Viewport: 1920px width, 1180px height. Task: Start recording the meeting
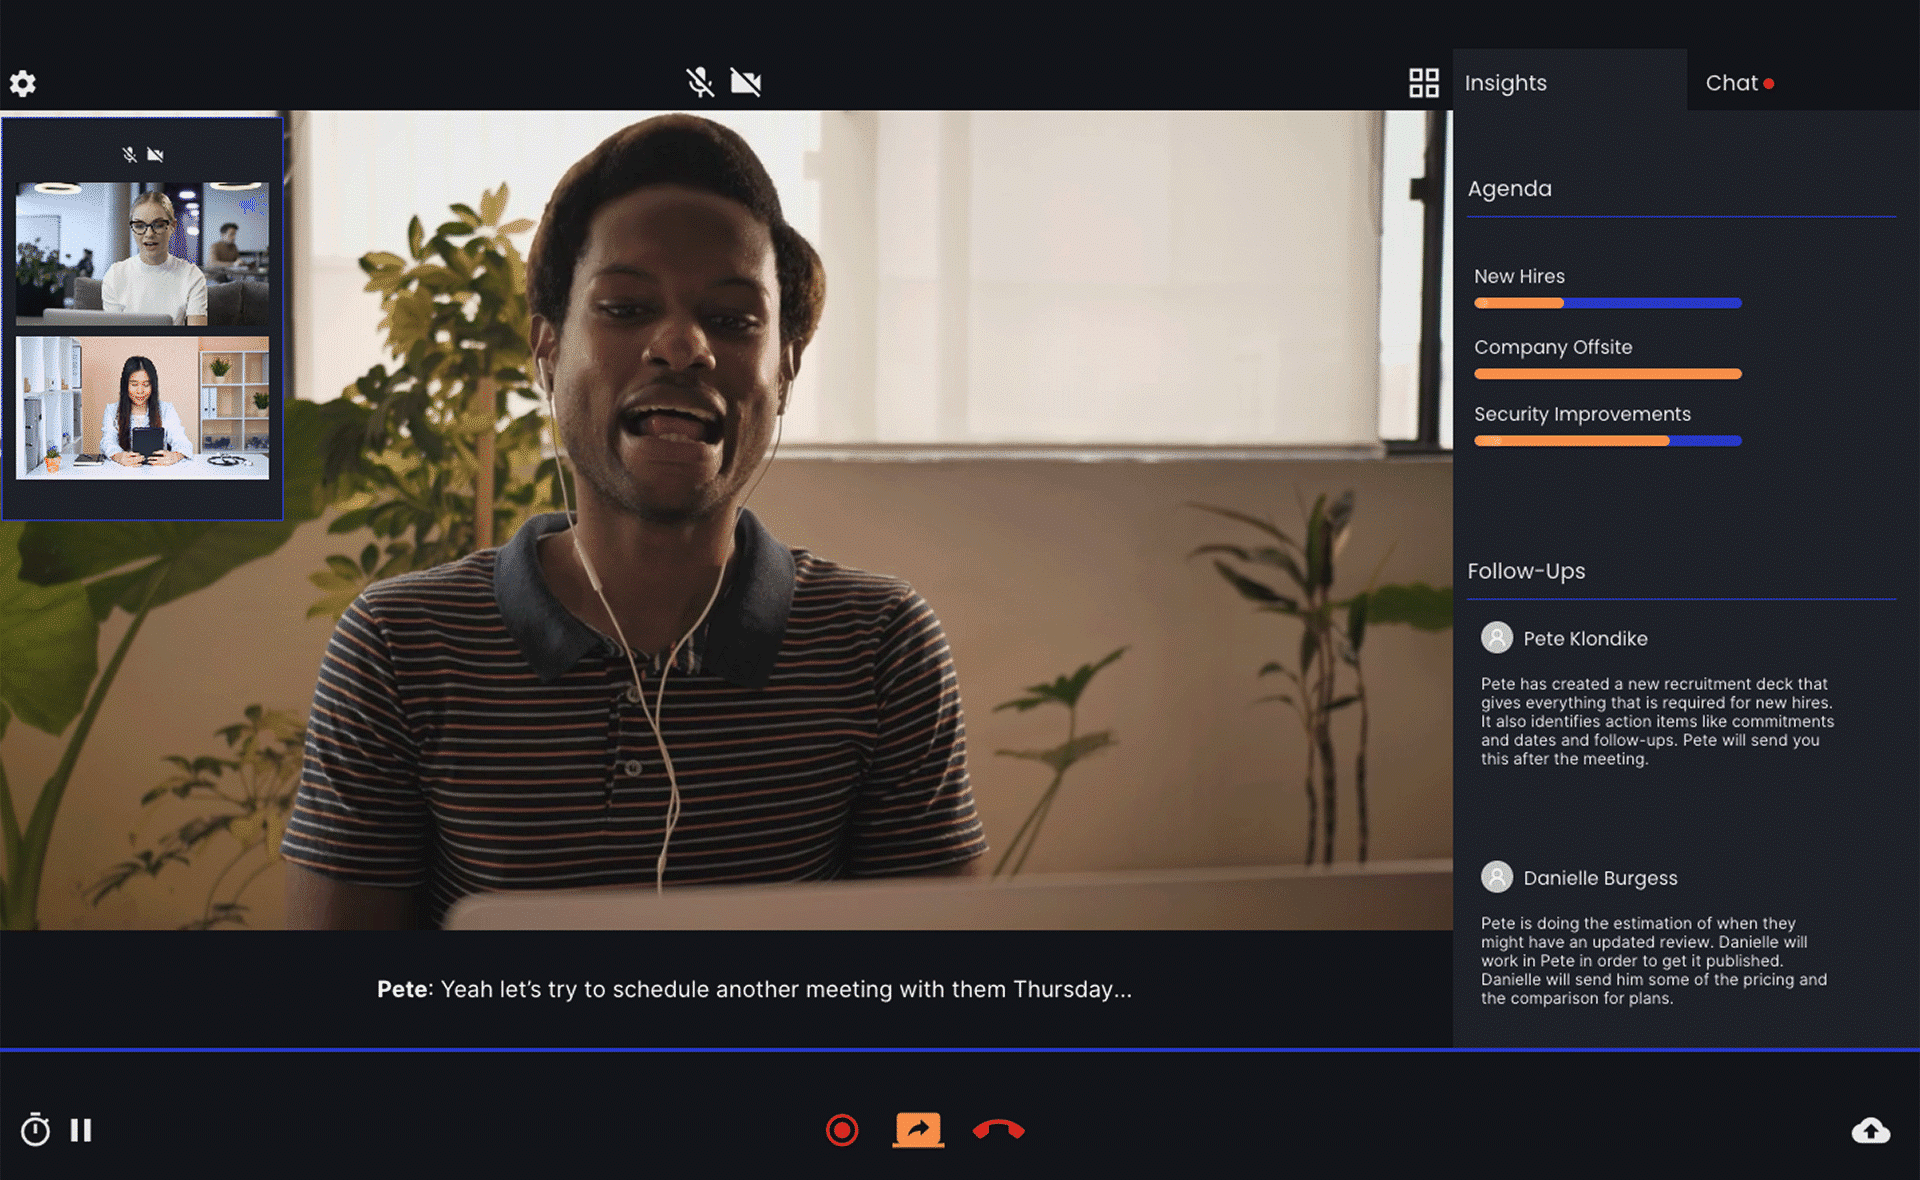click(x=842, y=1130)
